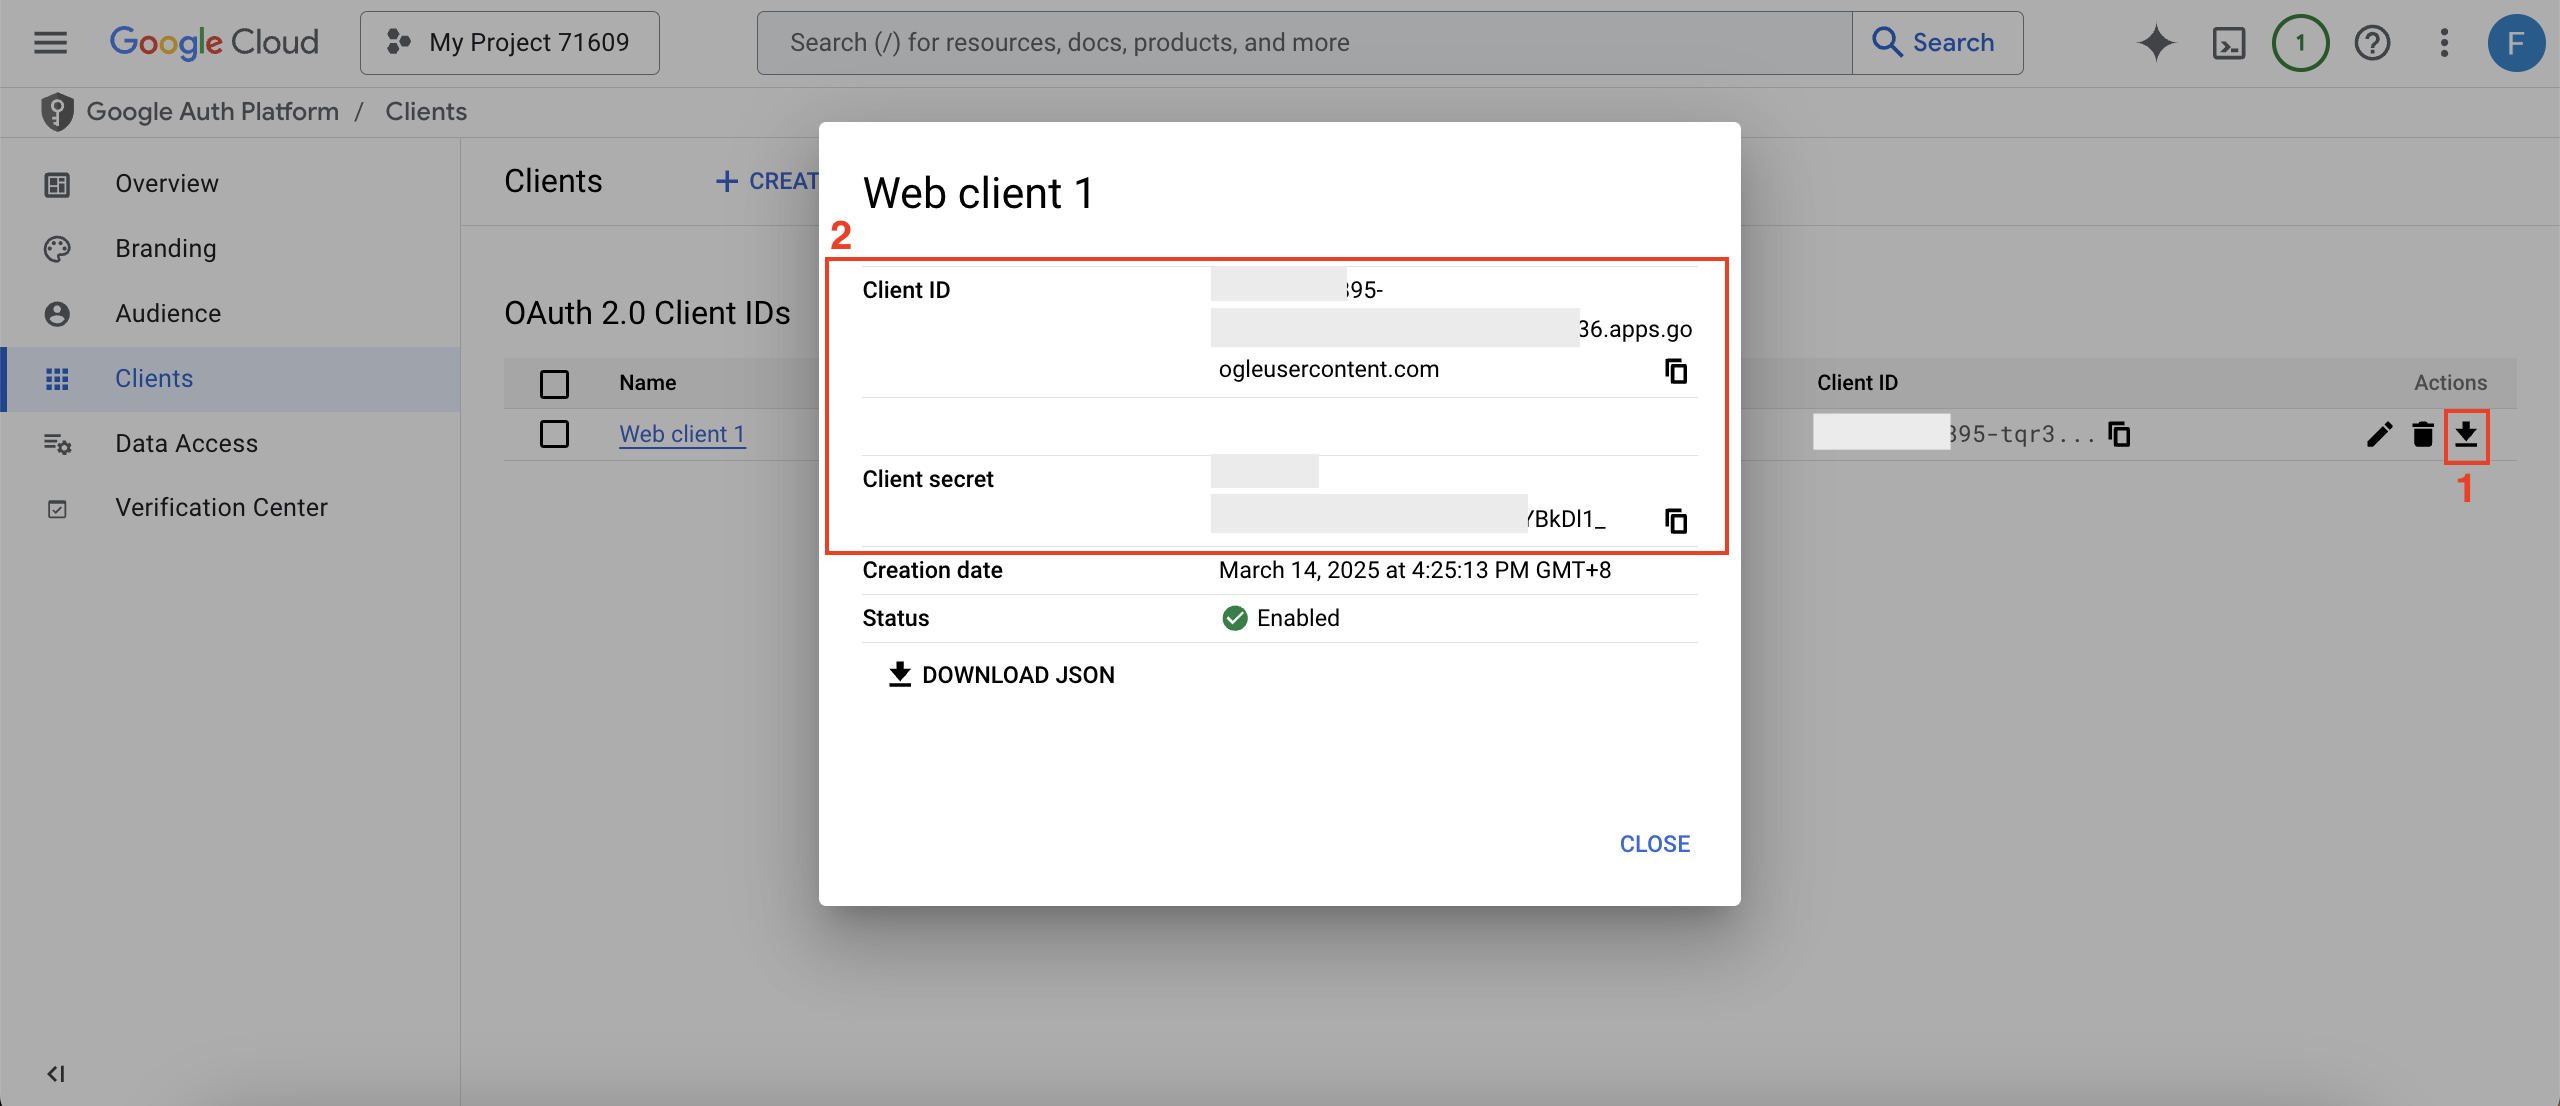The height and width of the screenshot is (1106, 2560).
Task: Close the Web client 1 dialog
Action: pos(1655,844)
